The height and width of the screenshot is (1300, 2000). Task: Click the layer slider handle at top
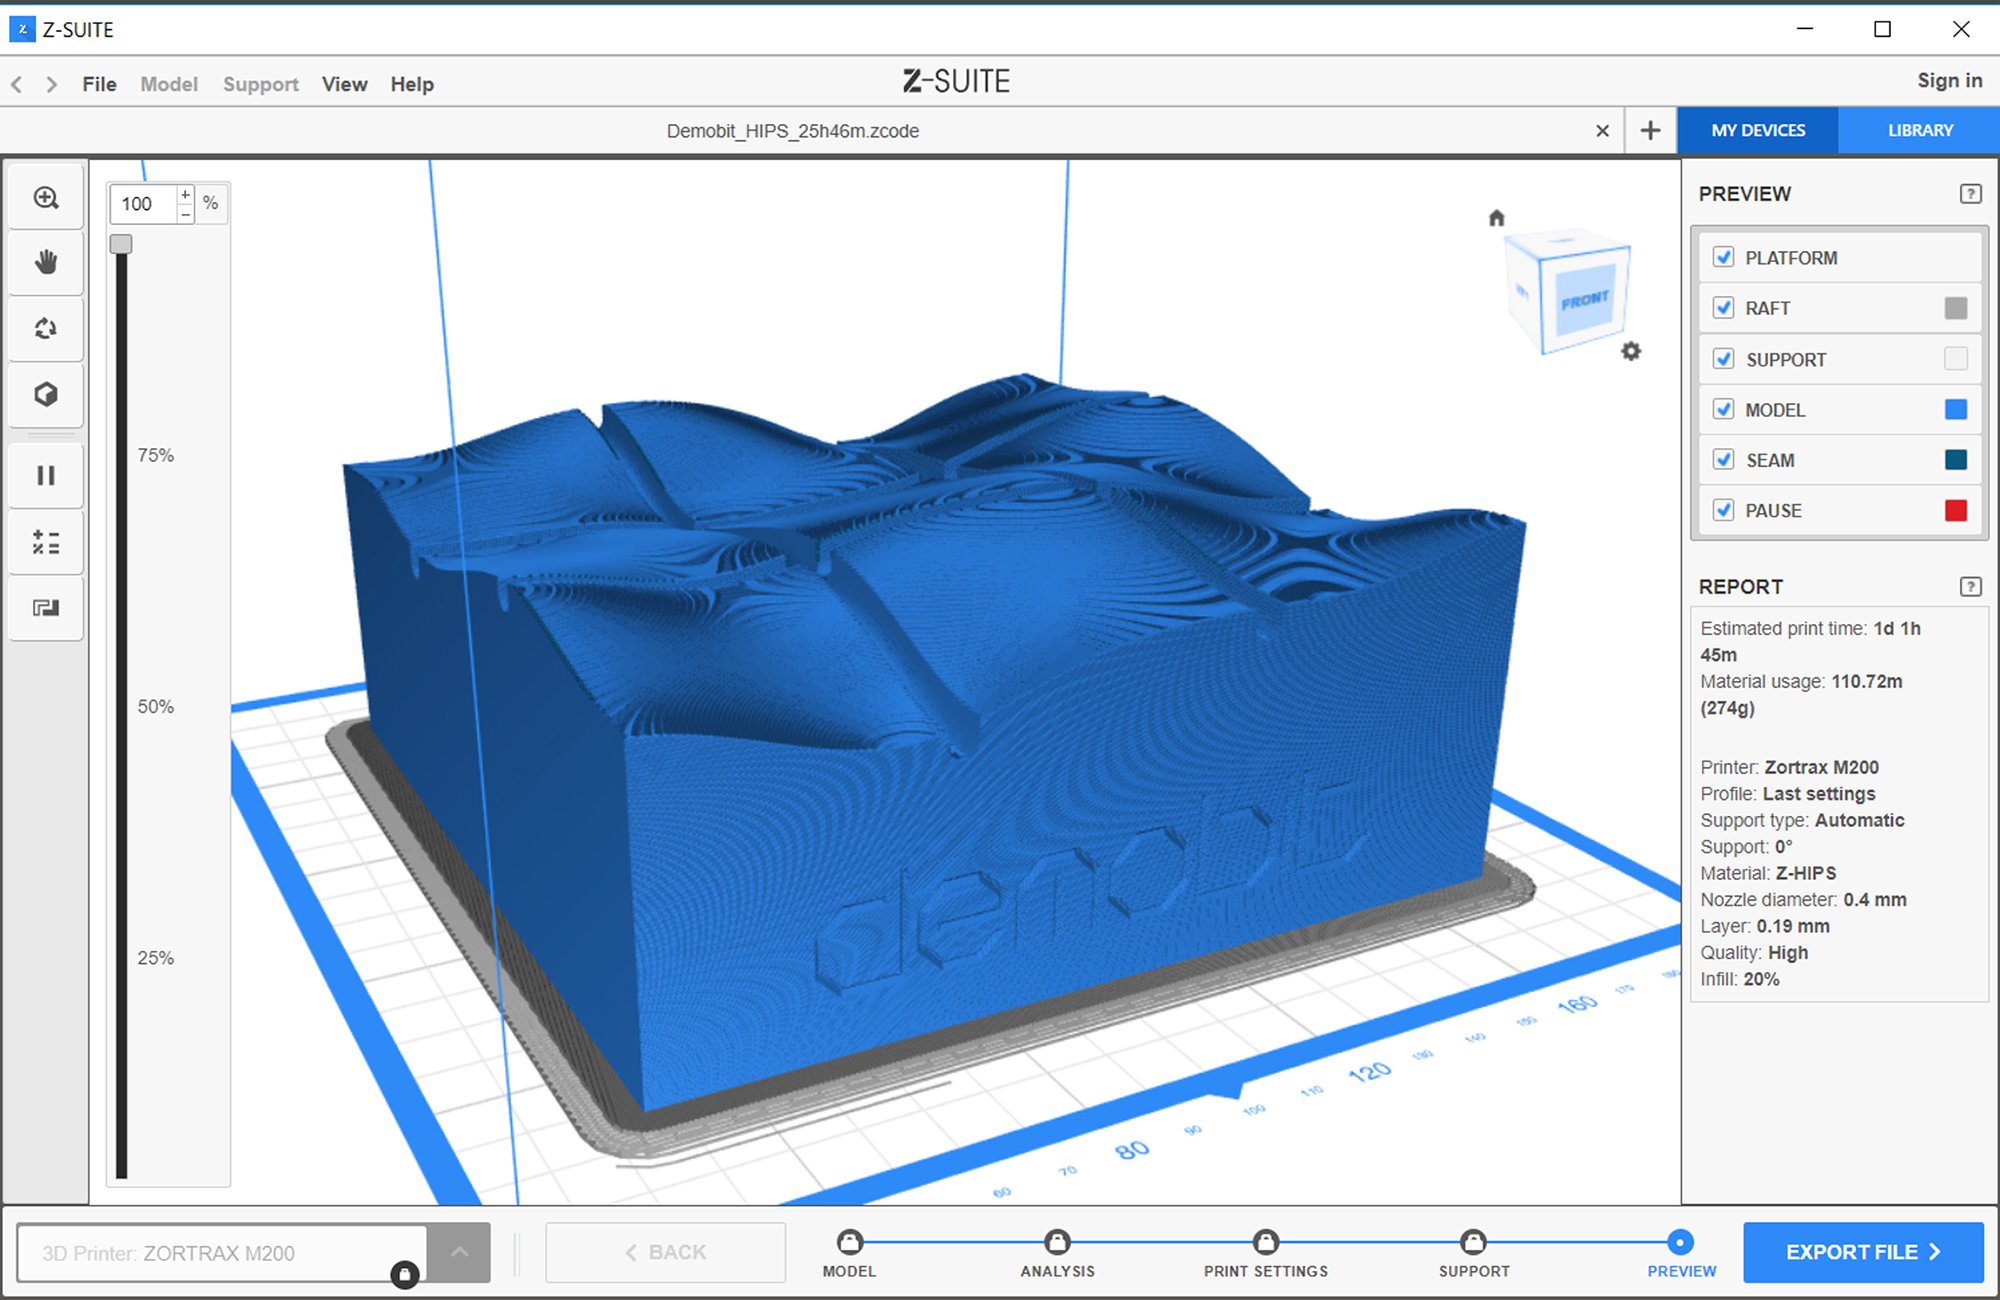pyautogui.click(x=121, y=244)
